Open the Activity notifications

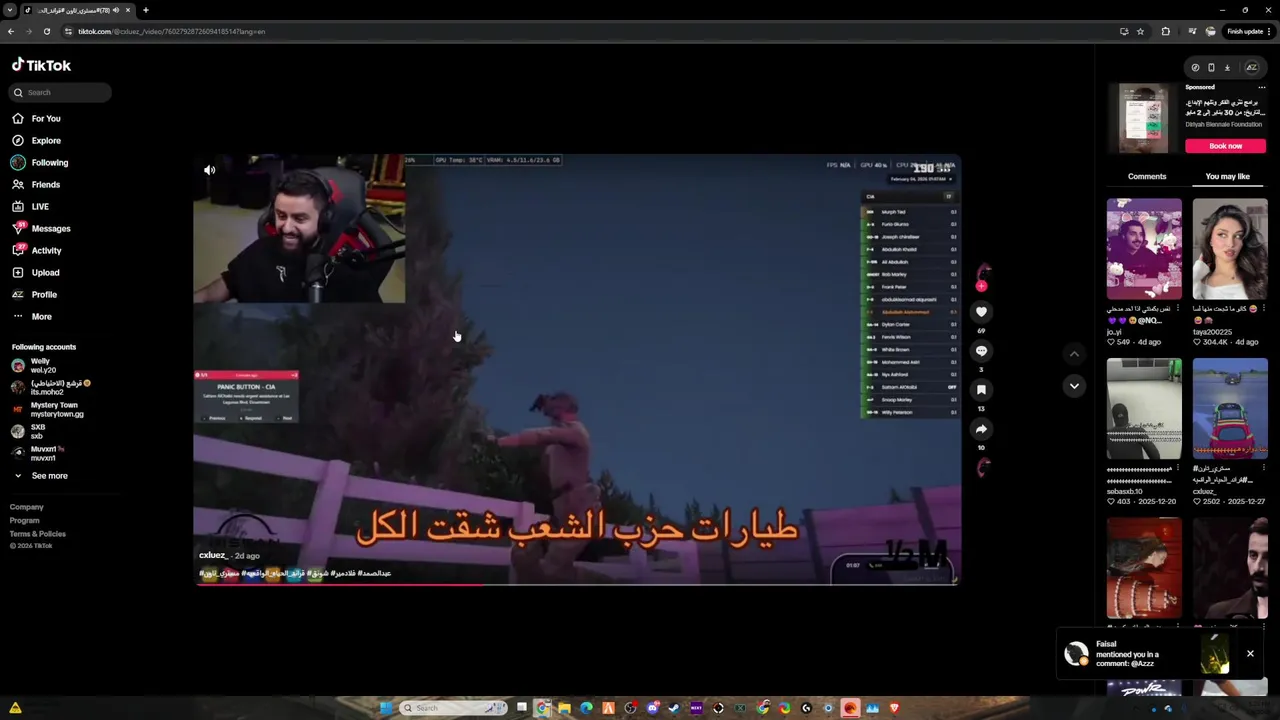coord(38,250)
